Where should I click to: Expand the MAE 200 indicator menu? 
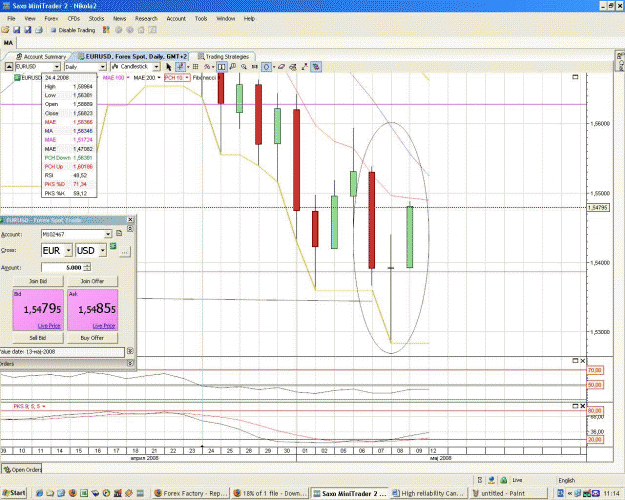[159, 78]
